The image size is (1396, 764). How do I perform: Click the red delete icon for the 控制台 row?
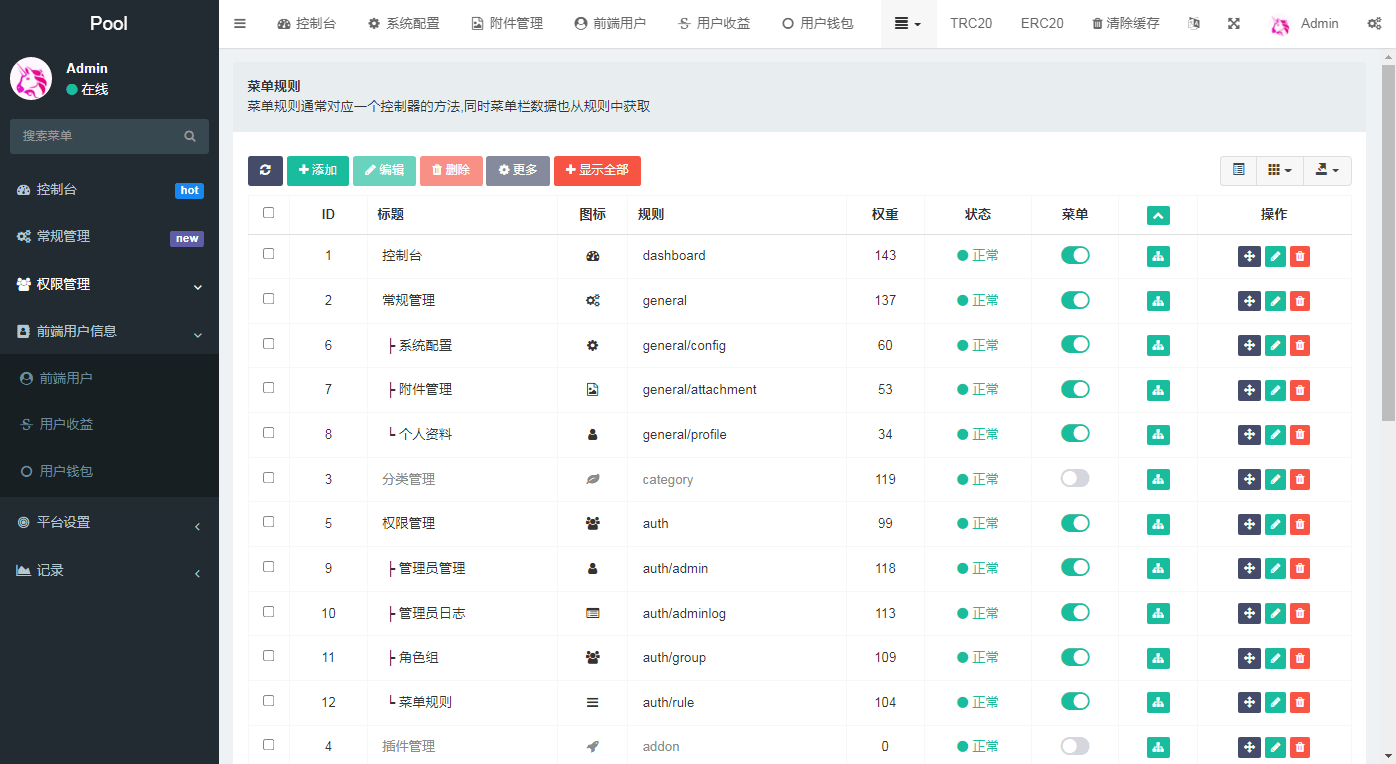point(1299,256)
